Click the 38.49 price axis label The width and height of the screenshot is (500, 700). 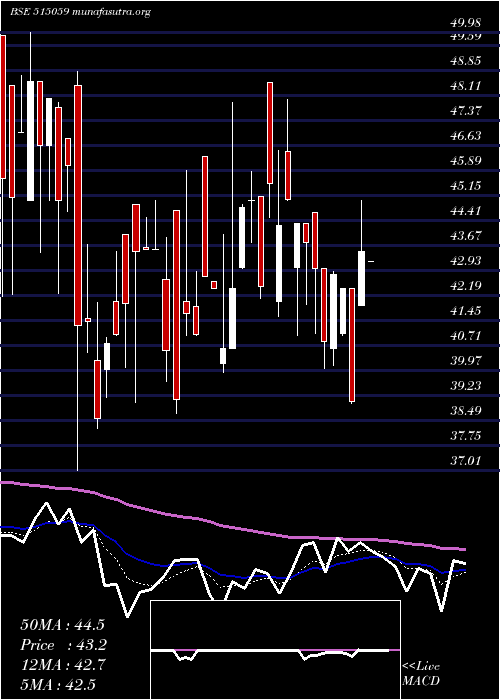467,411
